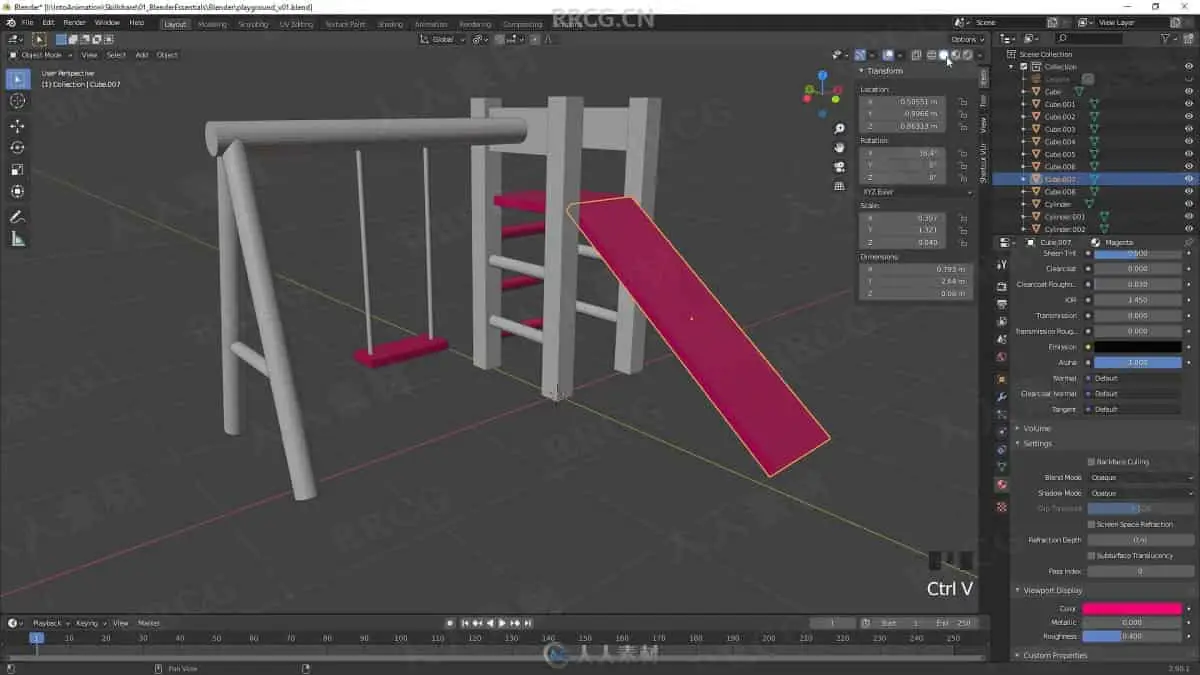Click the Alpha value slider

point(1139,362)
